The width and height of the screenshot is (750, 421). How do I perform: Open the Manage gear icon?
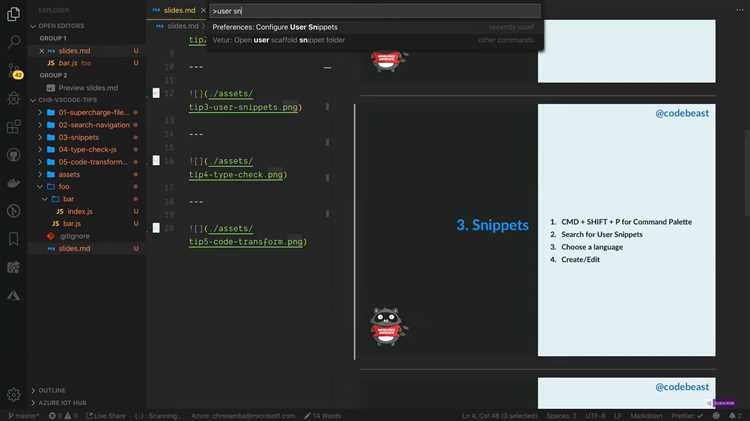point(14,394)
